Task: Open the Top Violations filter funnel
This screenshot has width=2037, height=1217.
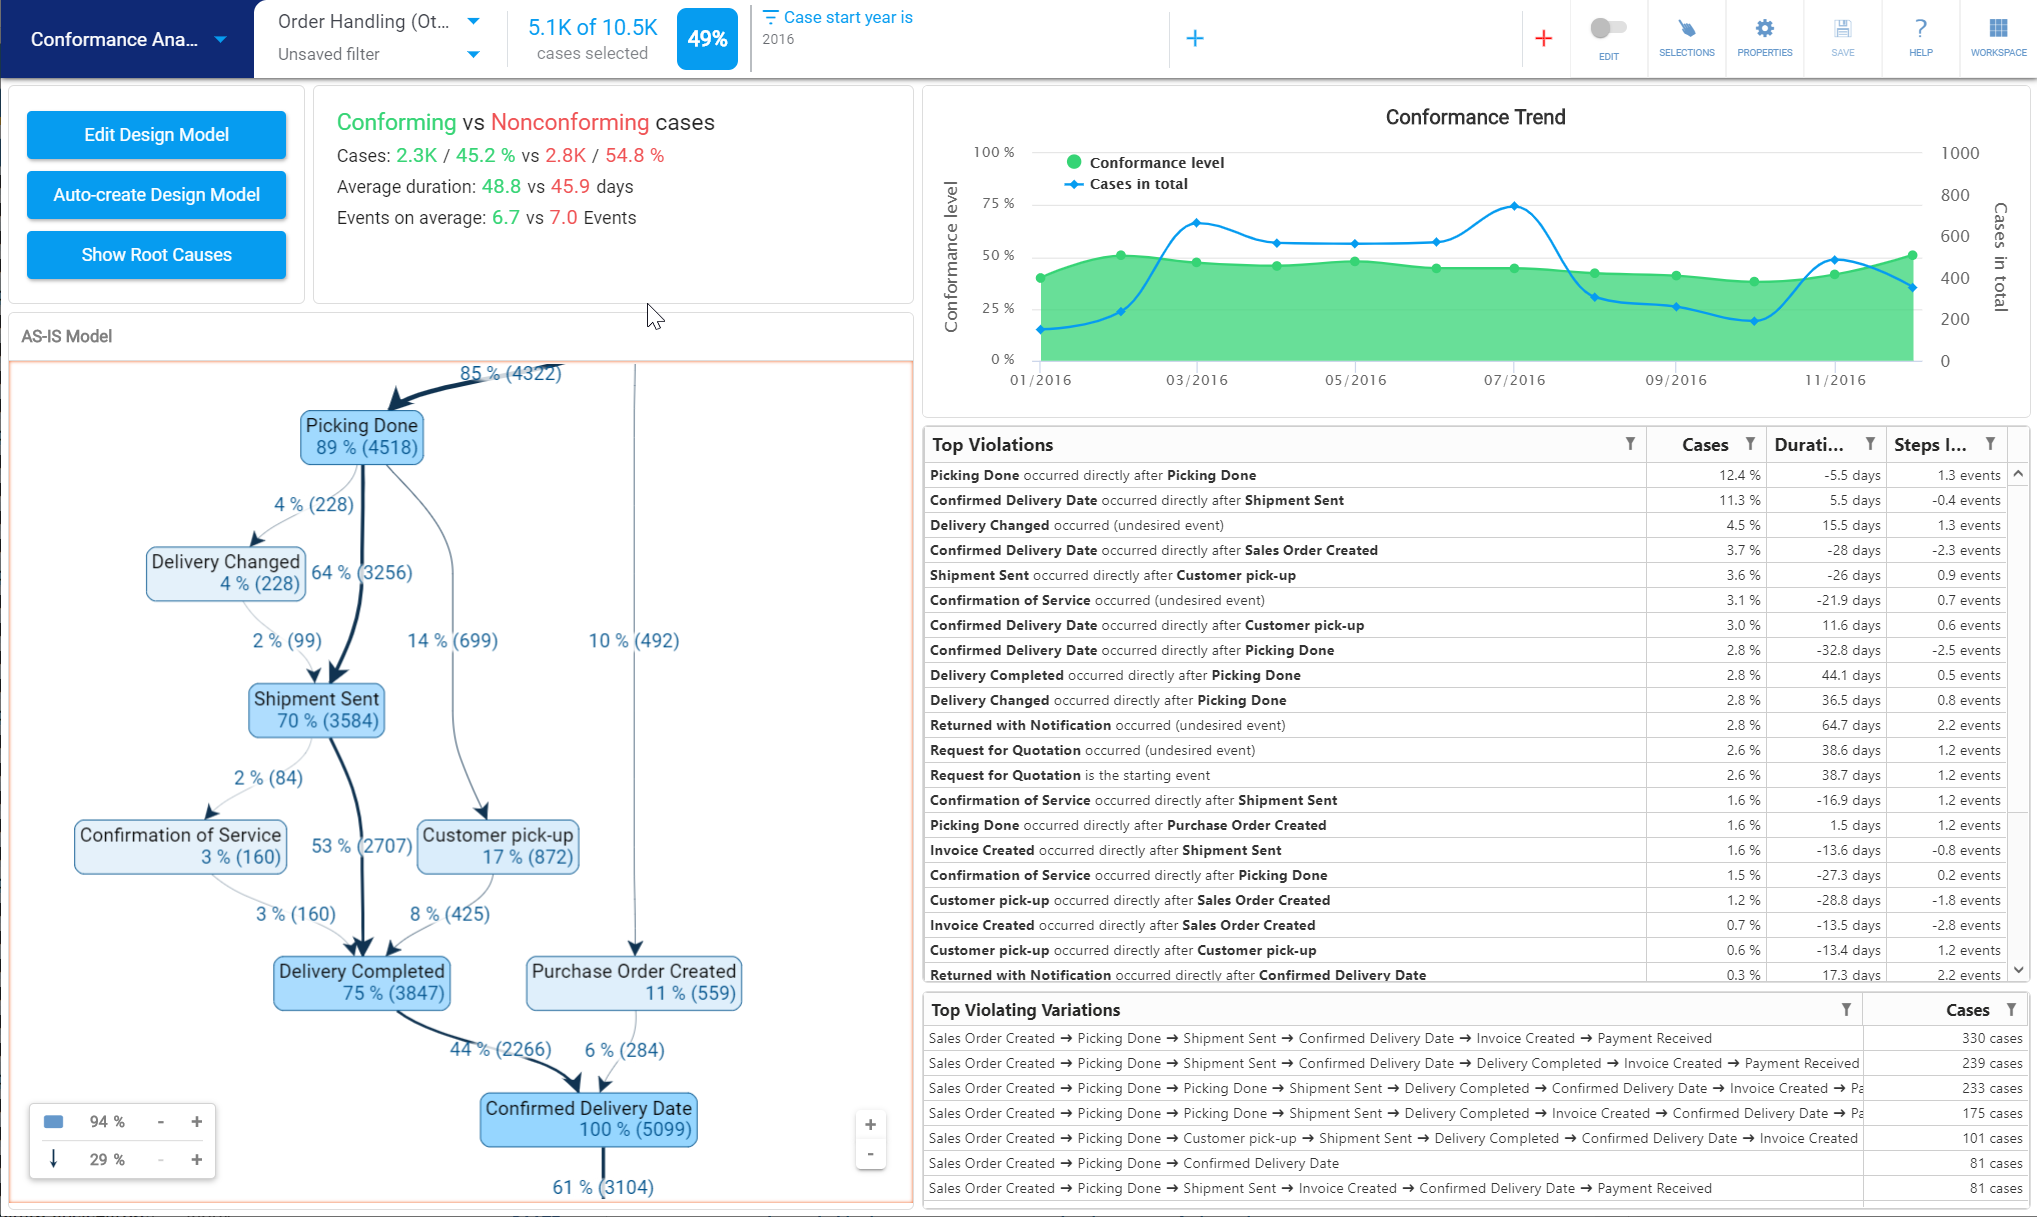Action: (x=1630, y=444)
